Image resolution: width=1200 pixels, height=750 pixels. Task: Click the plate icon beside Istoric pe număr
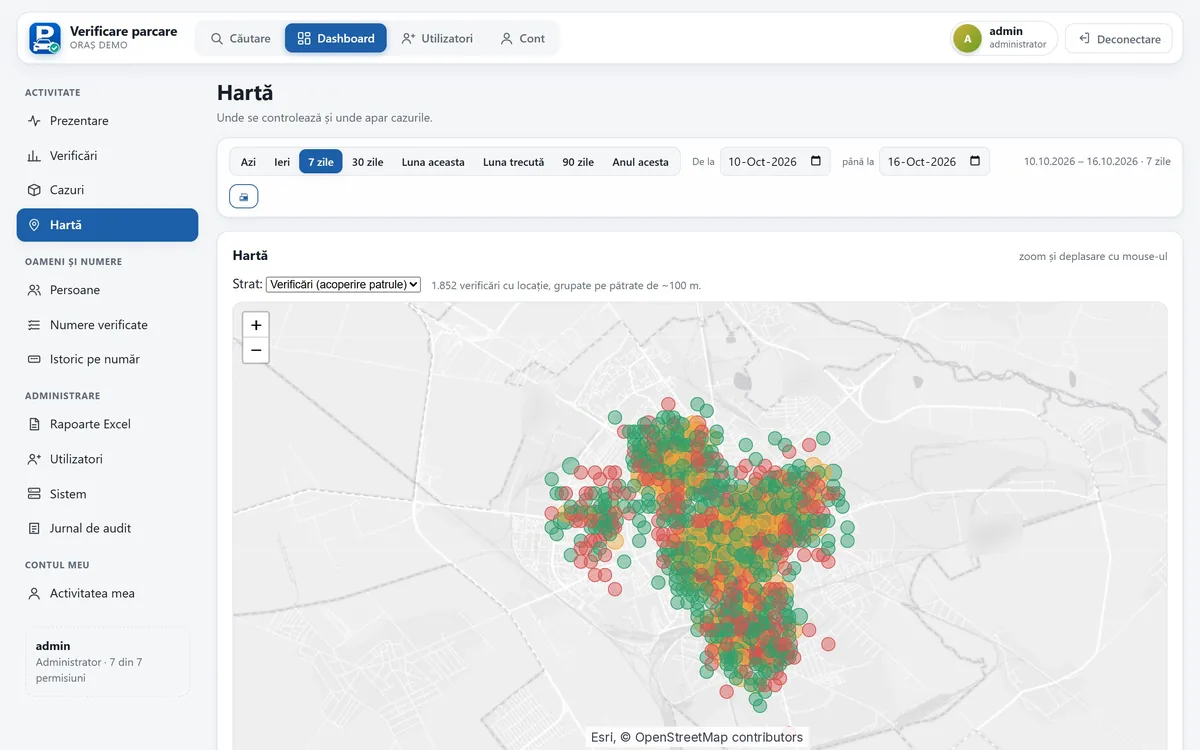pos(34,359)
